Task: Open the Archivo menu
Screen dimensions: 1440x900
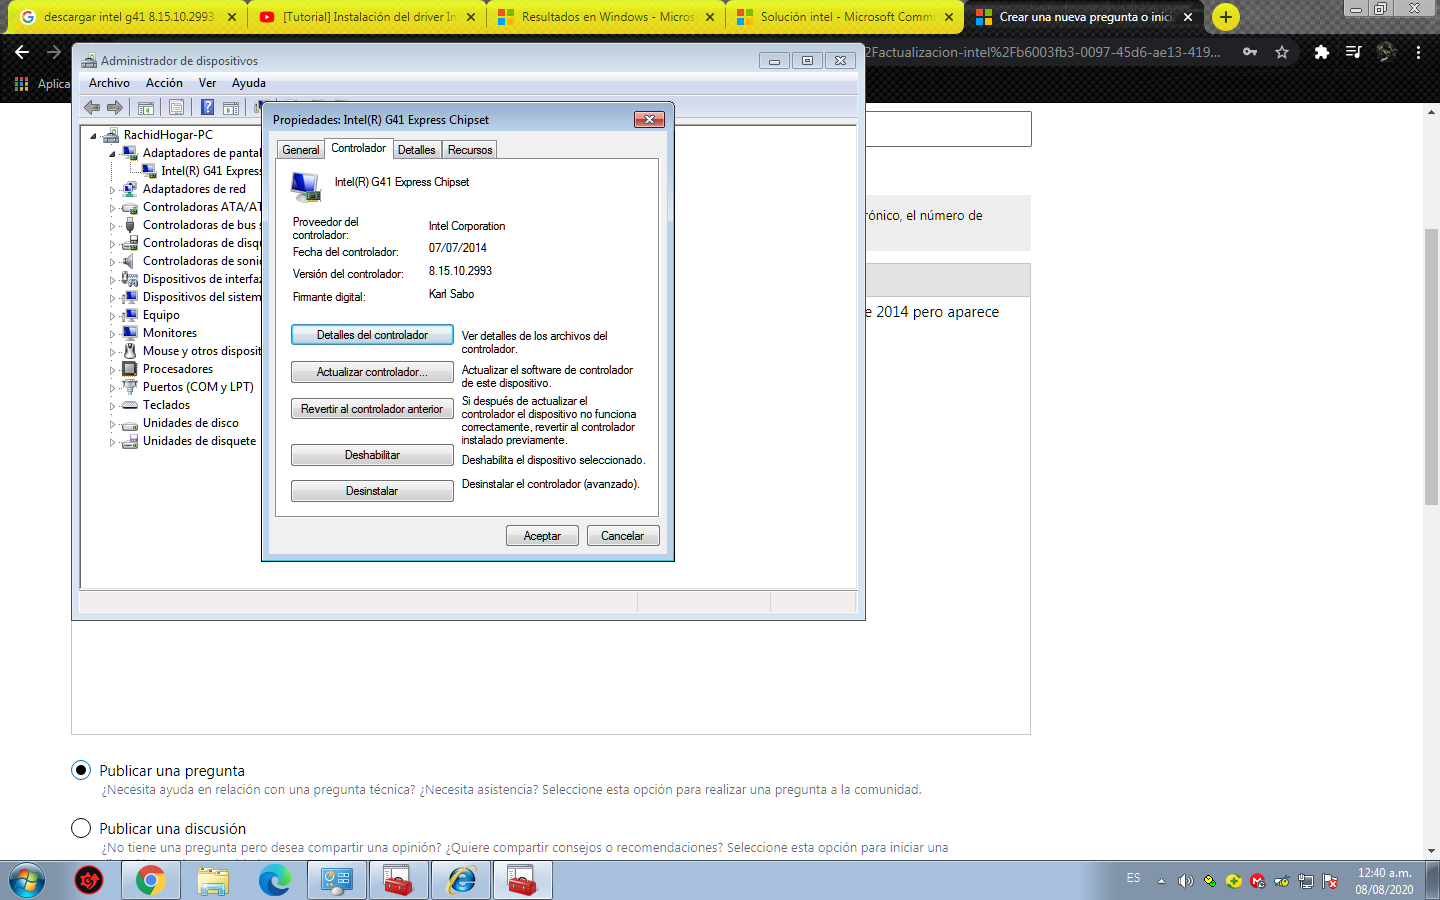Action: (x=109, y=83)
